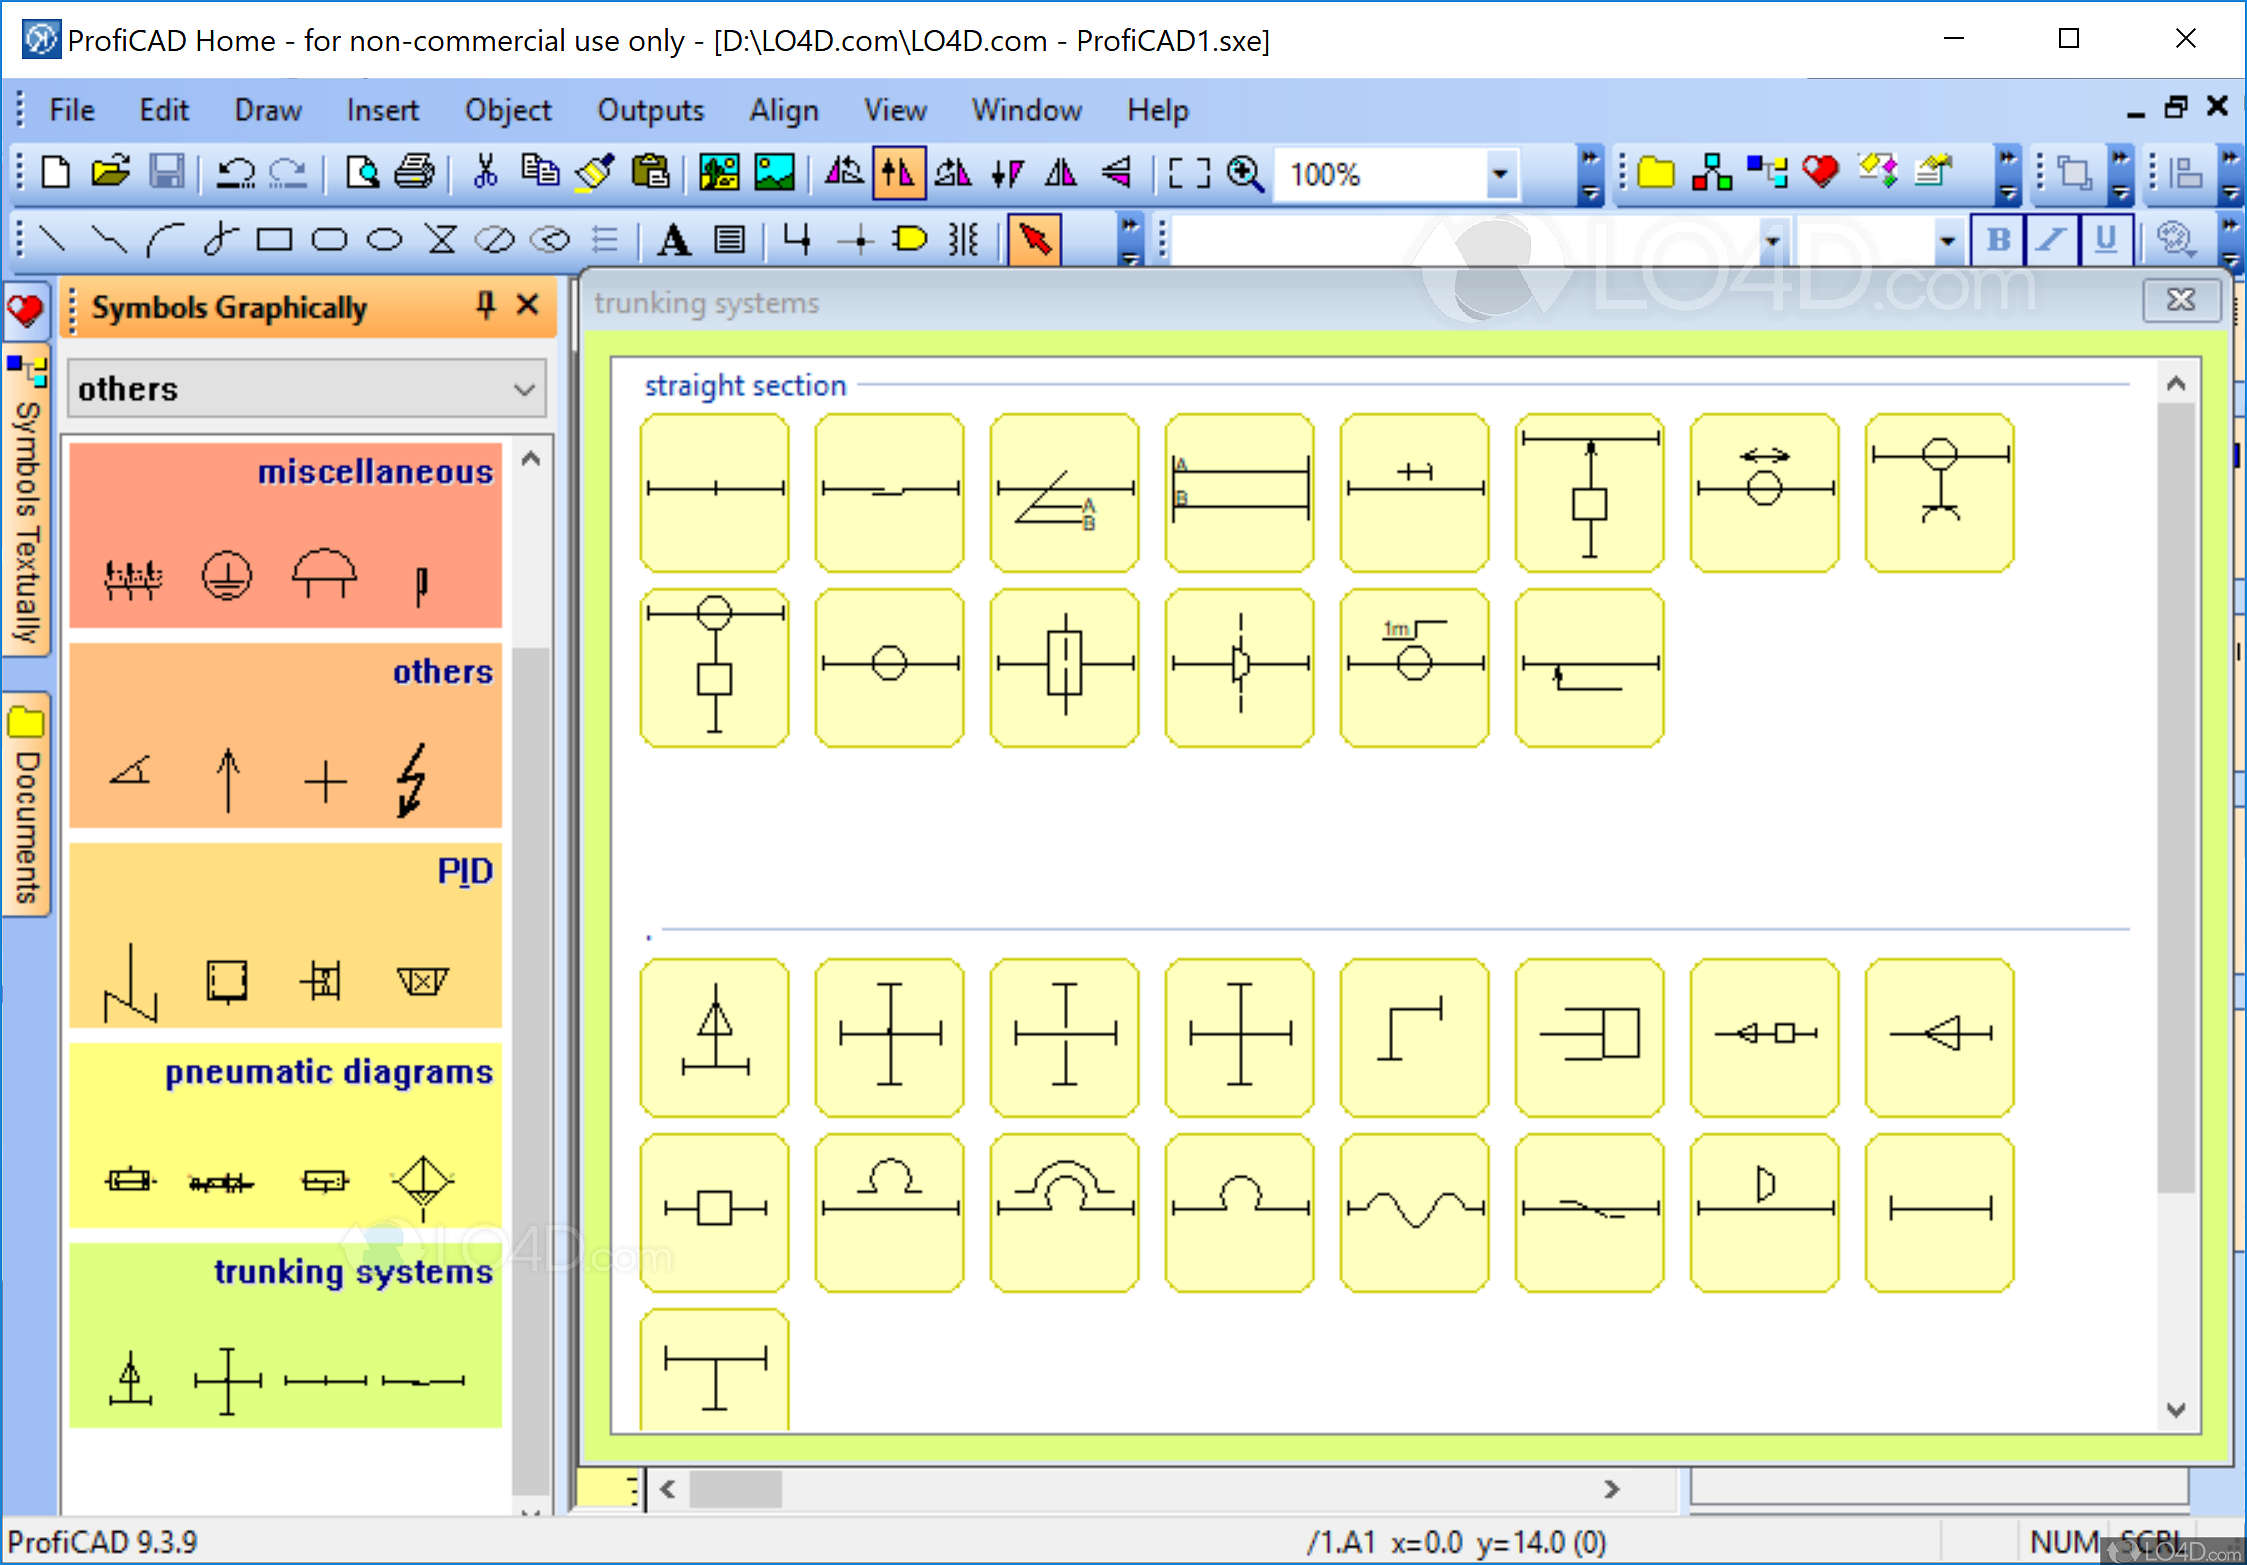This screenshot has height=1565, width=2247.
Task: Toggle bold text formatting
Action: pos(1998,240)
